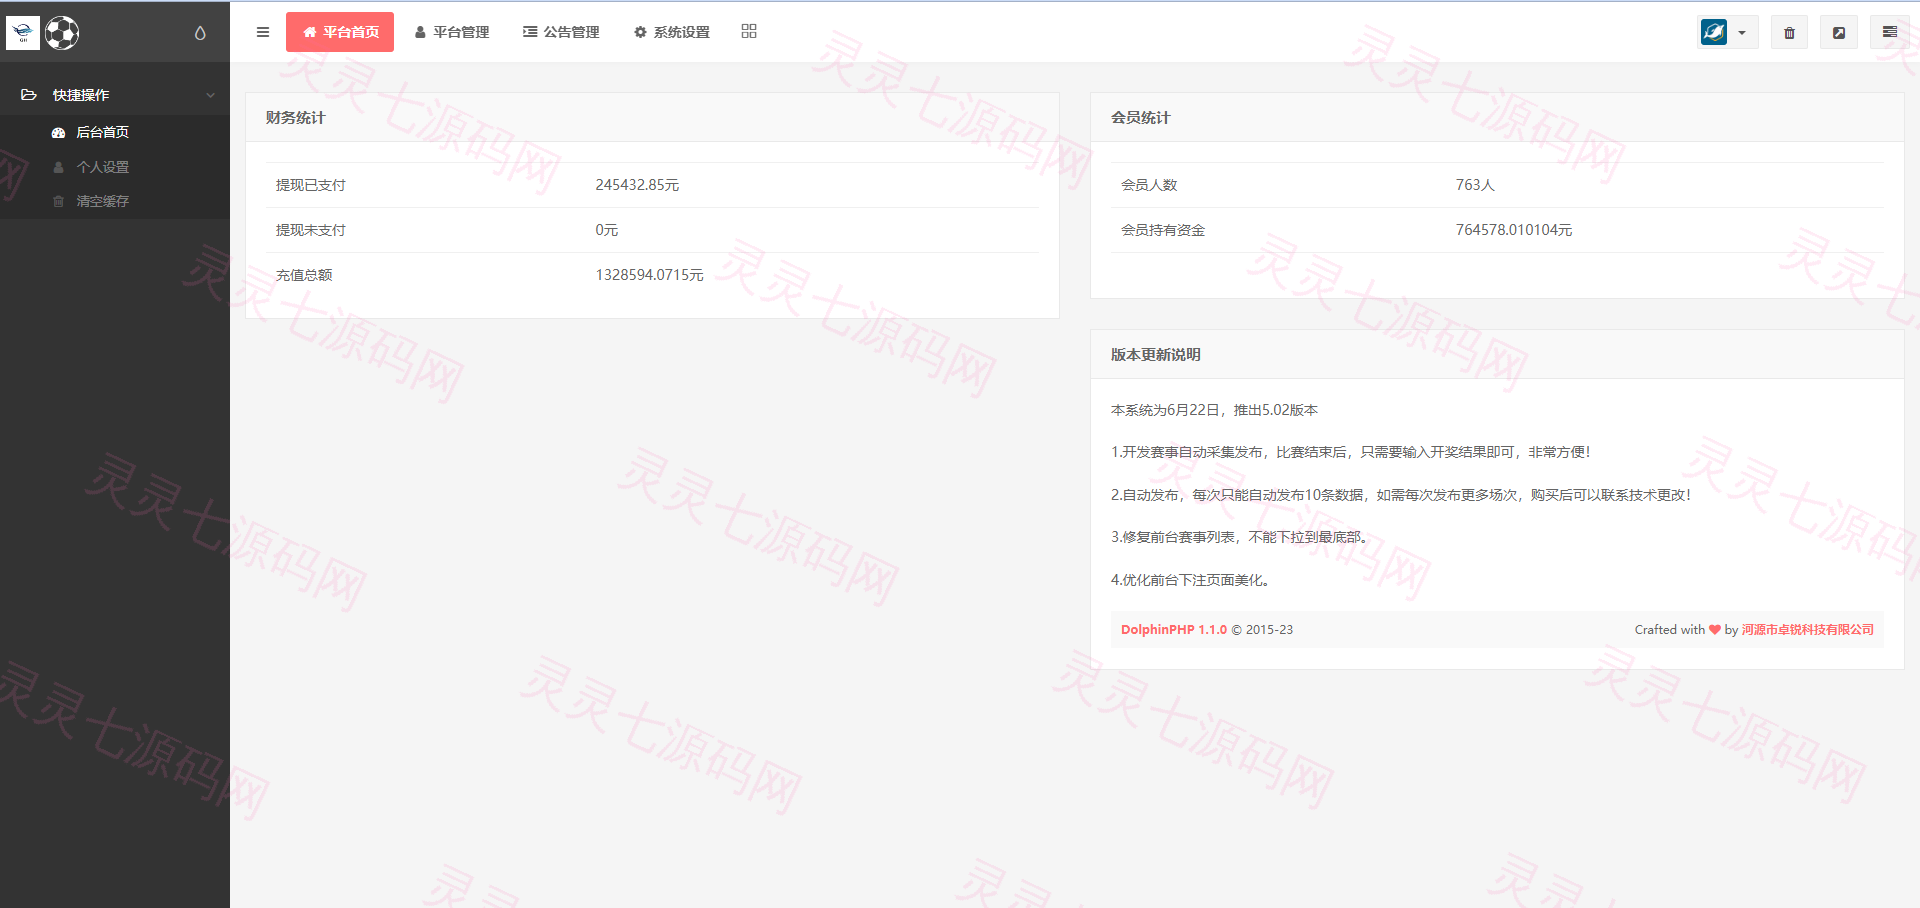Click the user icon beside 个人设置
This screenshot has height=908, width=1920.
[59, 167]
